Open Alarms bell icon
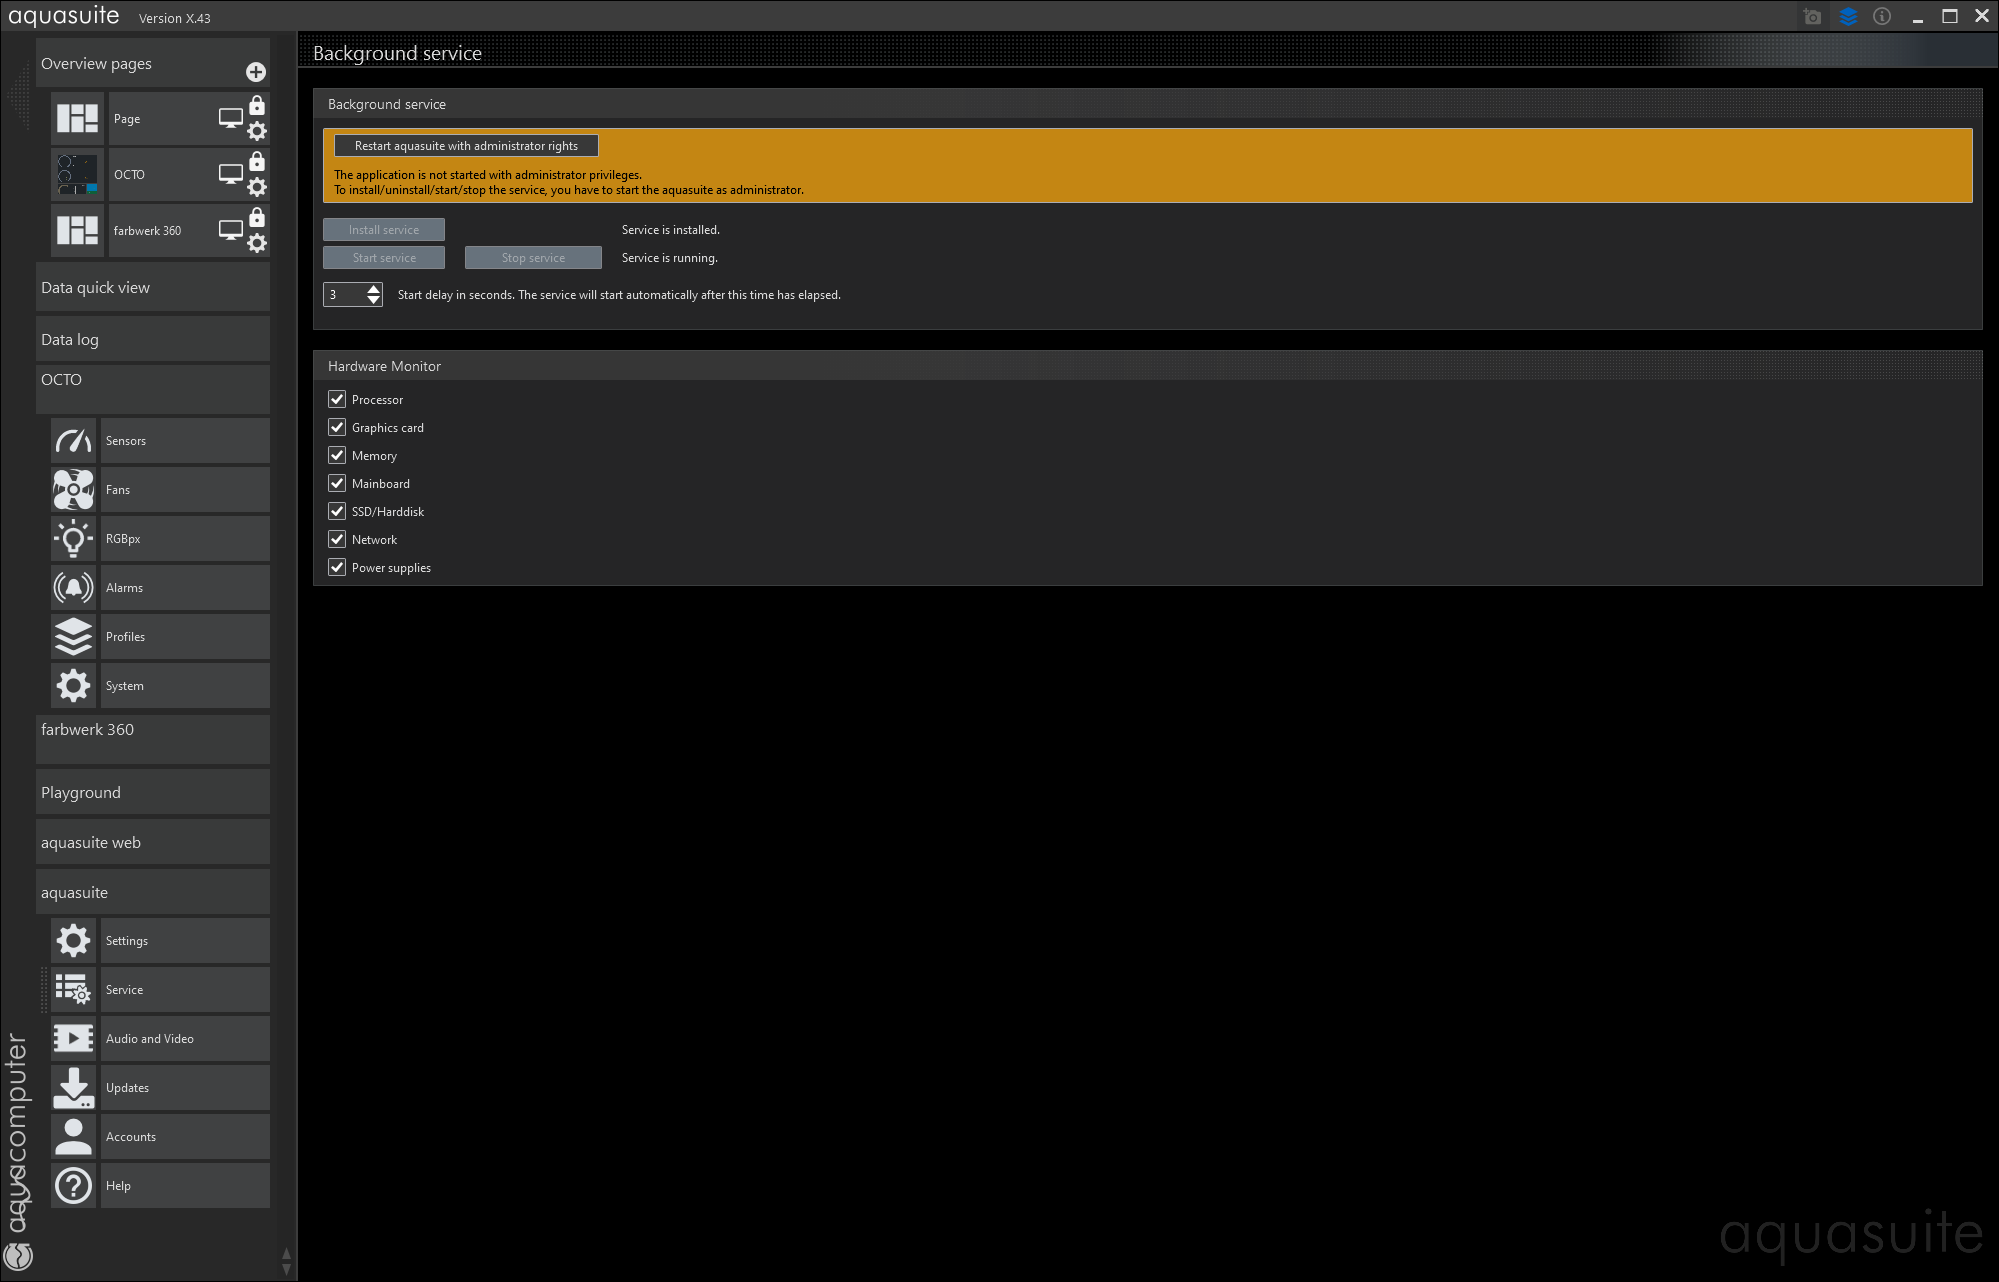This screenshot has width=1999, height=1282. point(74,588)
